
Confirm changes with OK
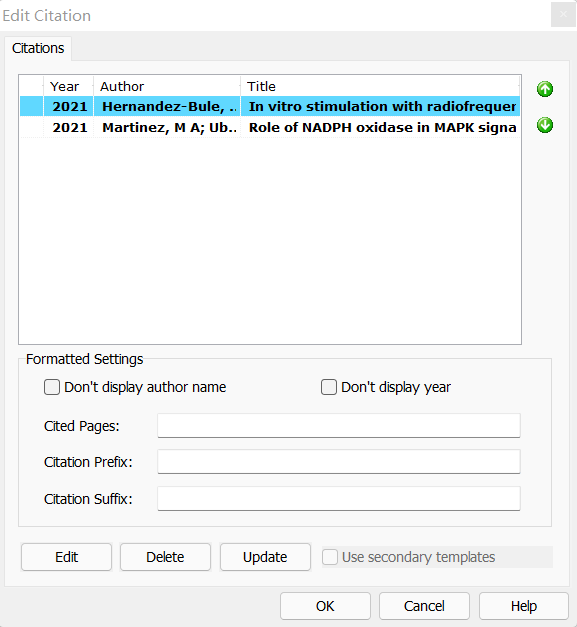pyautogui.click(x=325, y=606)
